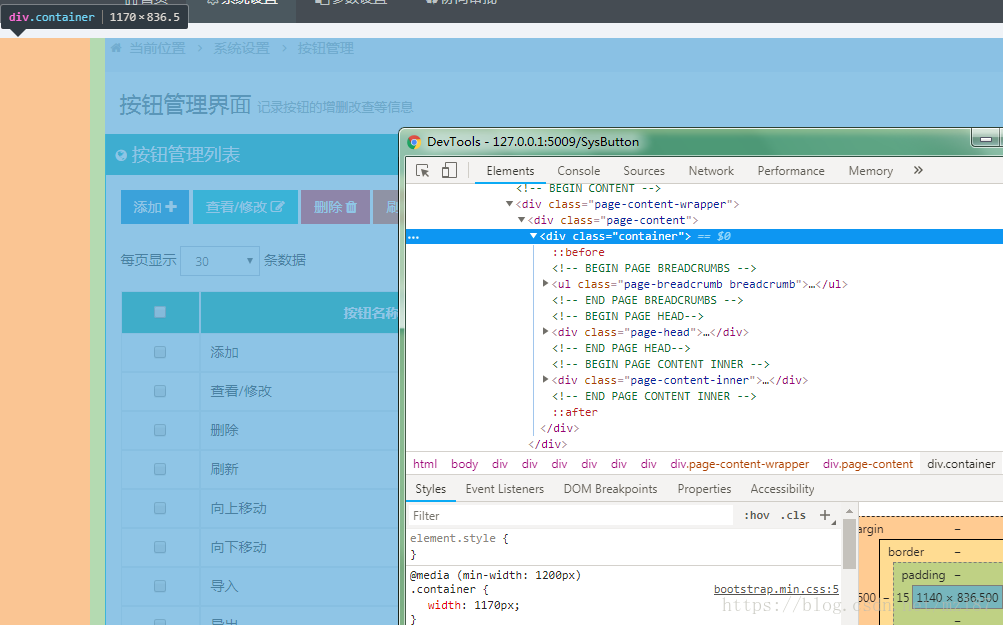Select body in the DOM breadcrumb bar

tap(464, 464)
